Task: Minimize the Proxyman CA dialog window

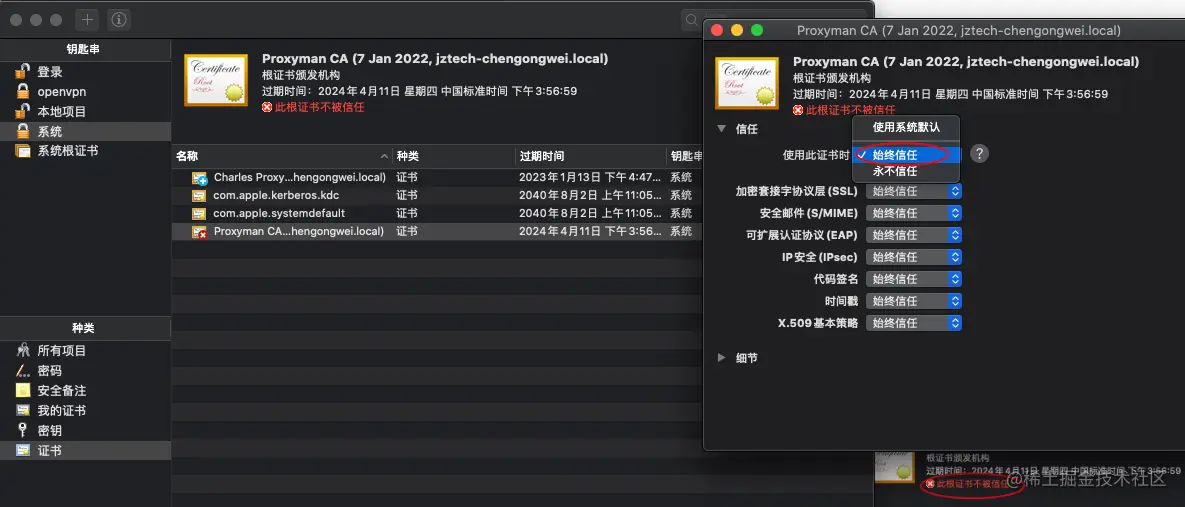Action: [x=737, y=30]
